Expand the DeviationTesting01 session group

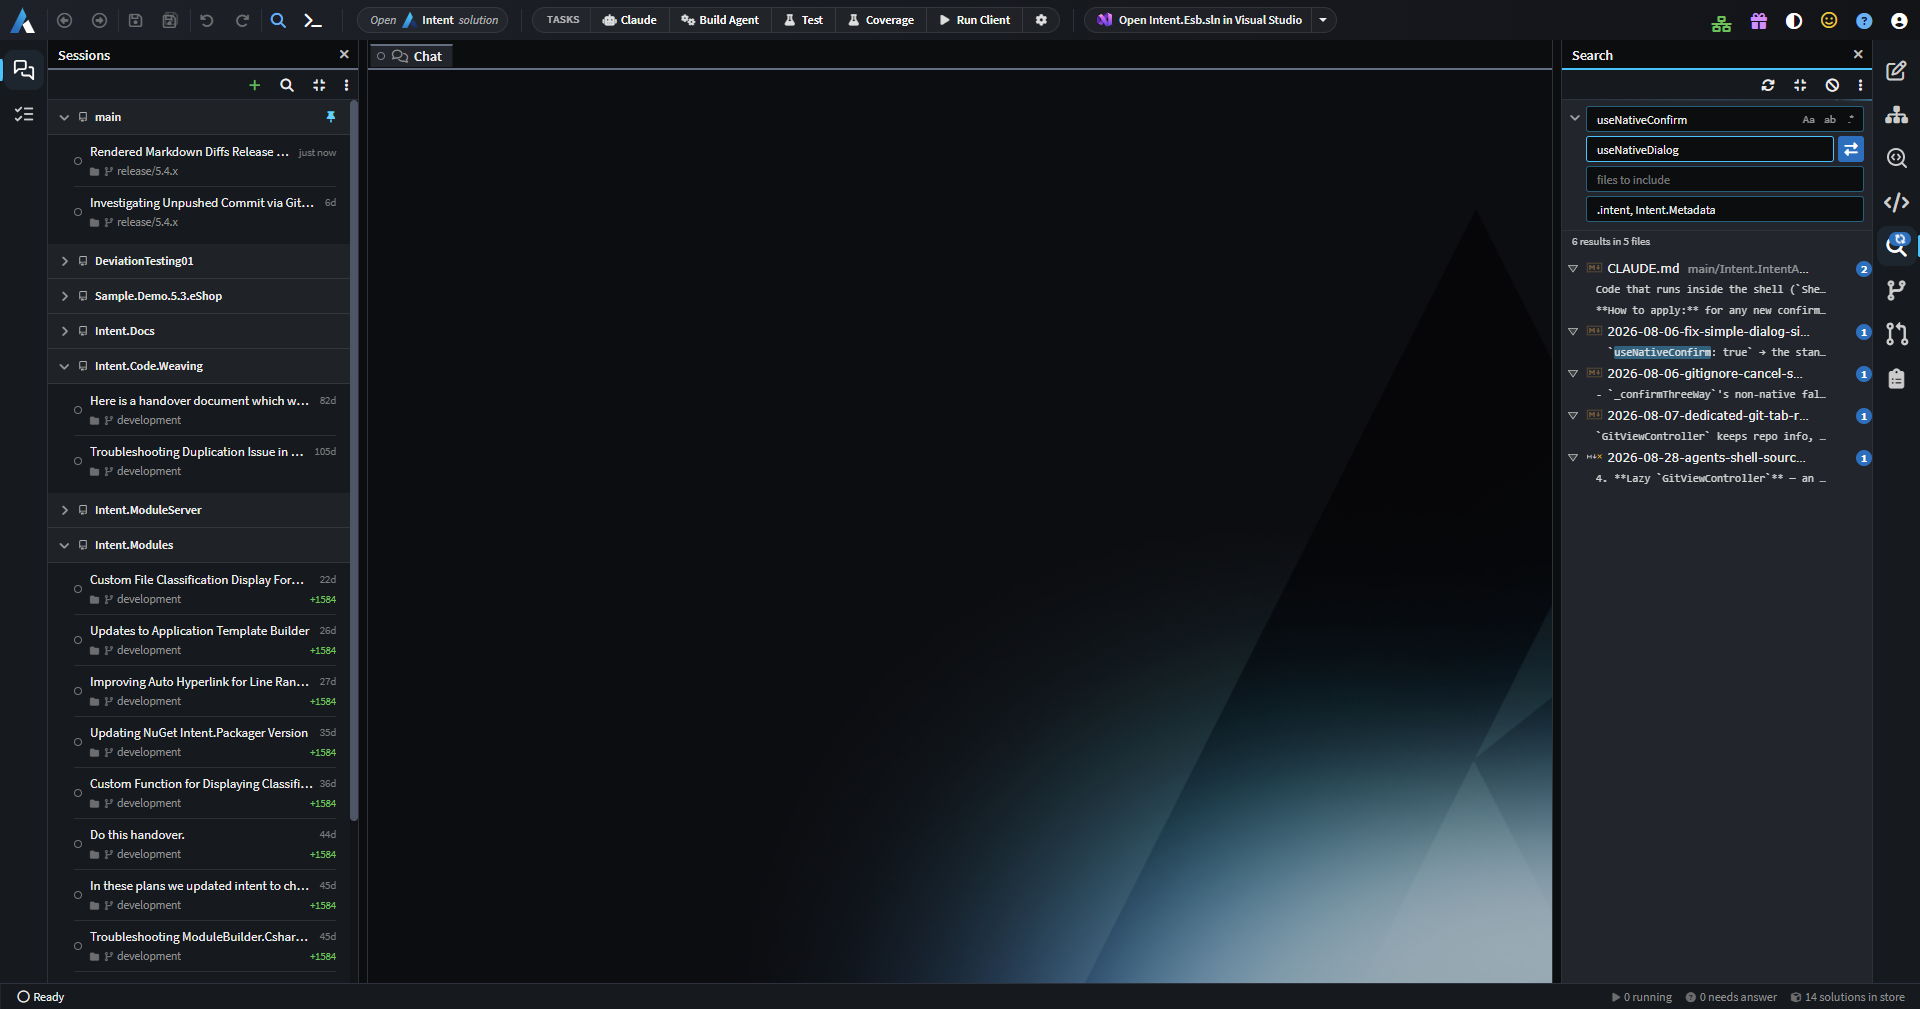pos(65,261)
